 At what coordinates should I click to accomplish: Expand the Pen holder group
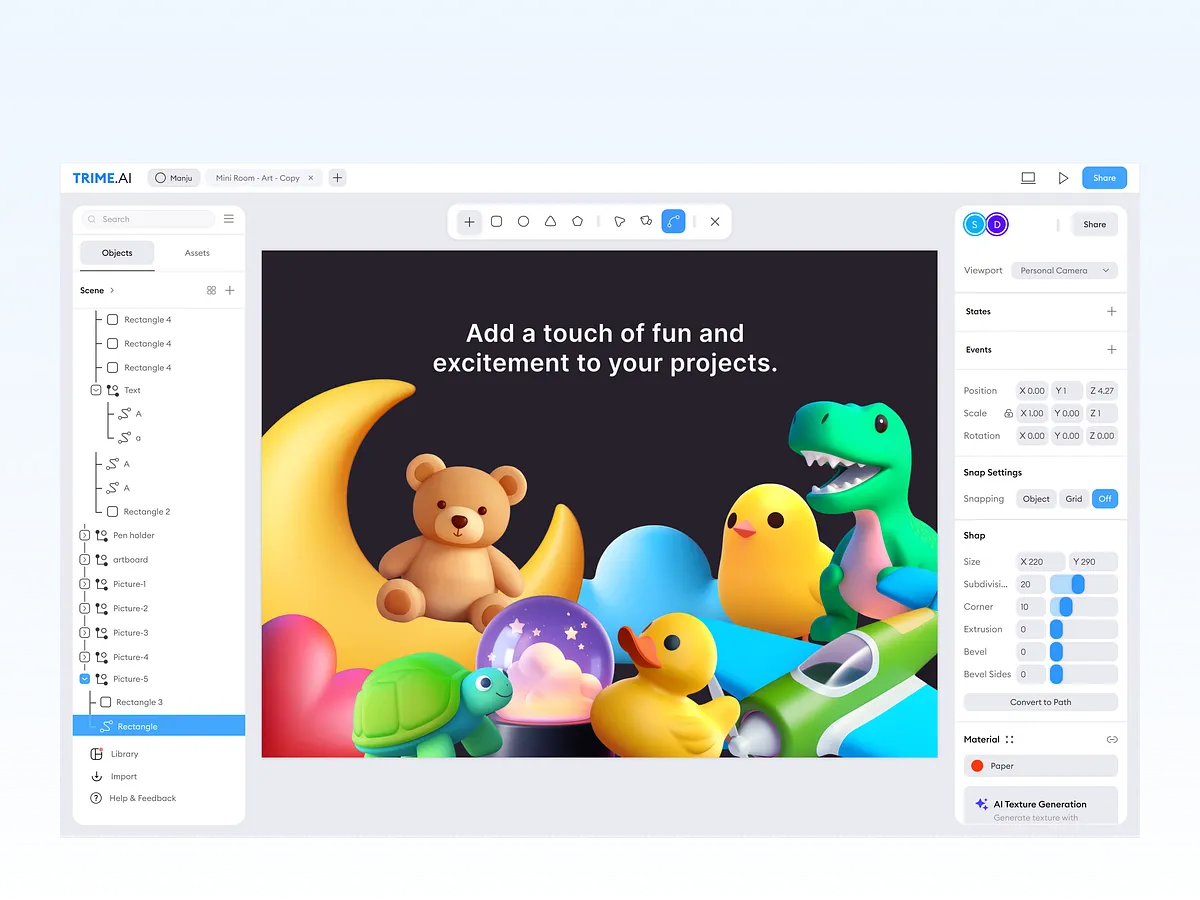tap(84, 535)
